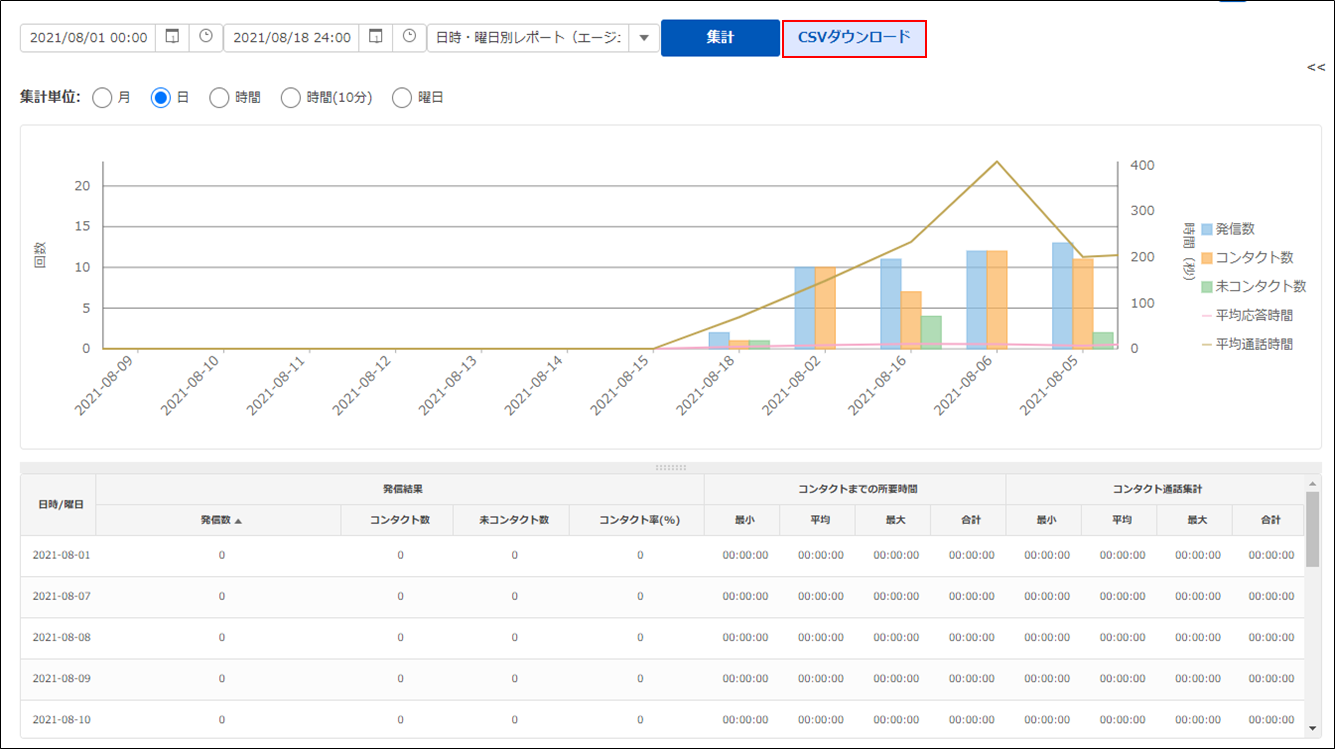Viewport: 1335px width, 749px height.
Task: Select the 月 aggregation unit
Action: [102, 98]
